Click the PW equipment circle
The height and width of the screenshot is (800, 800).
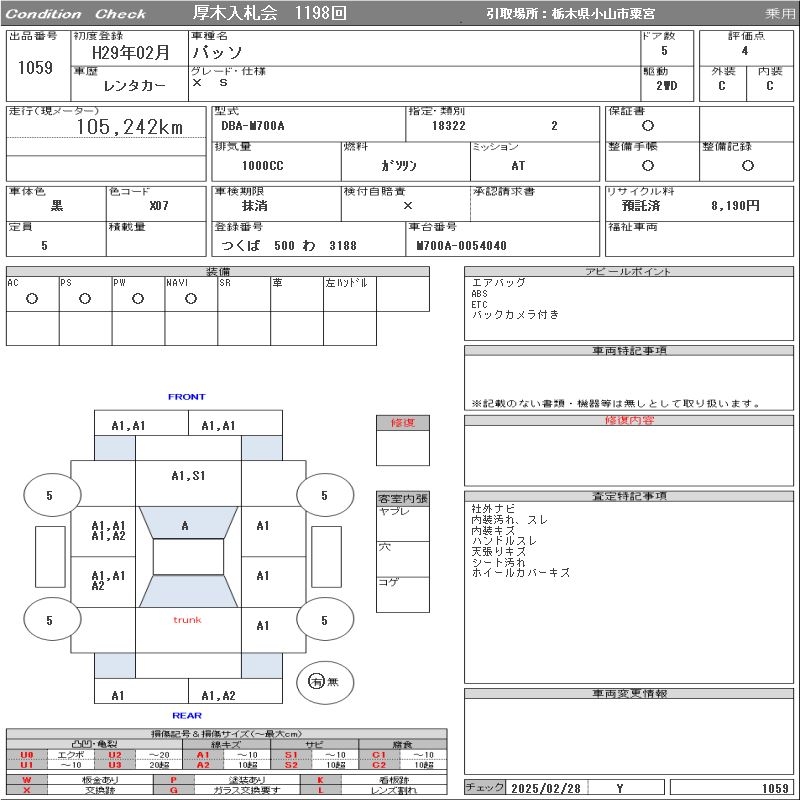click(x=138, y=299)
